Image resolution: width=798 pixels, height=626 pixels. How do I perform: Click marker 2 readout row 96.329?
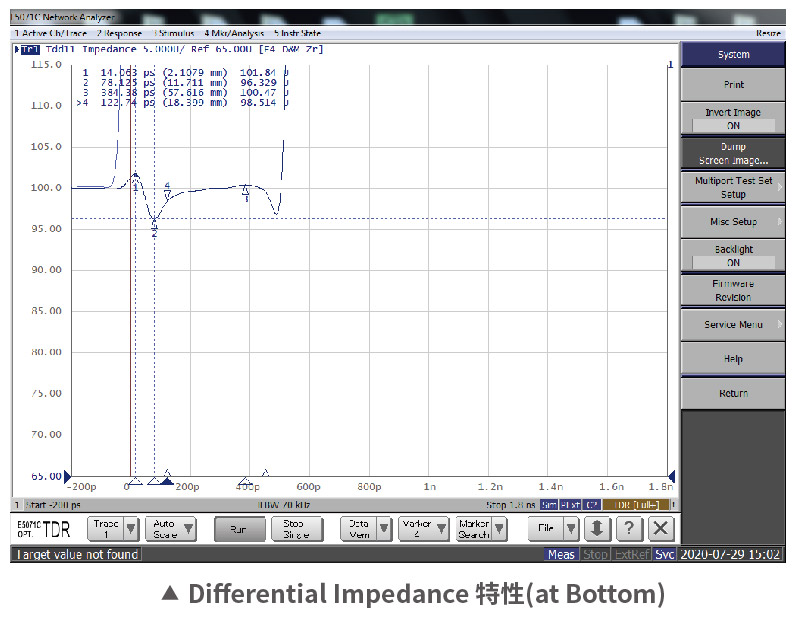coord(186,82)
